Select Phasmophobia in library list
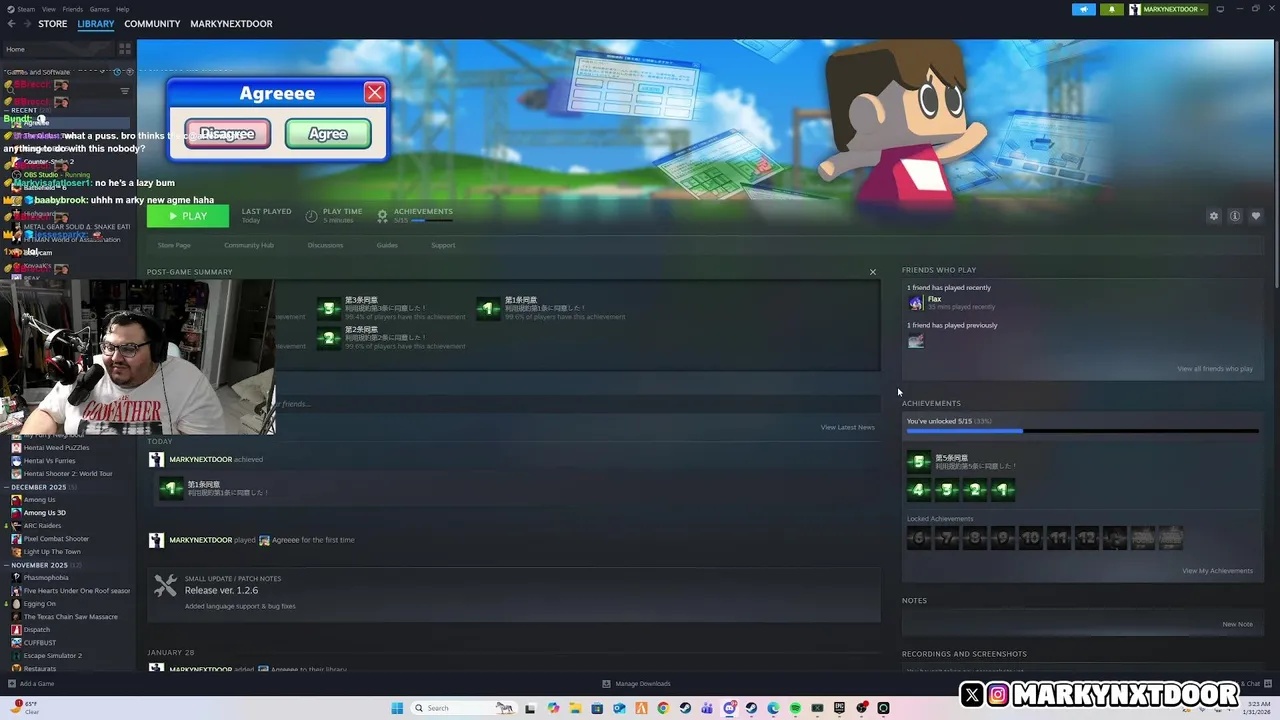The height and width of the screenshot is (720, 1280). click(46, 578)
